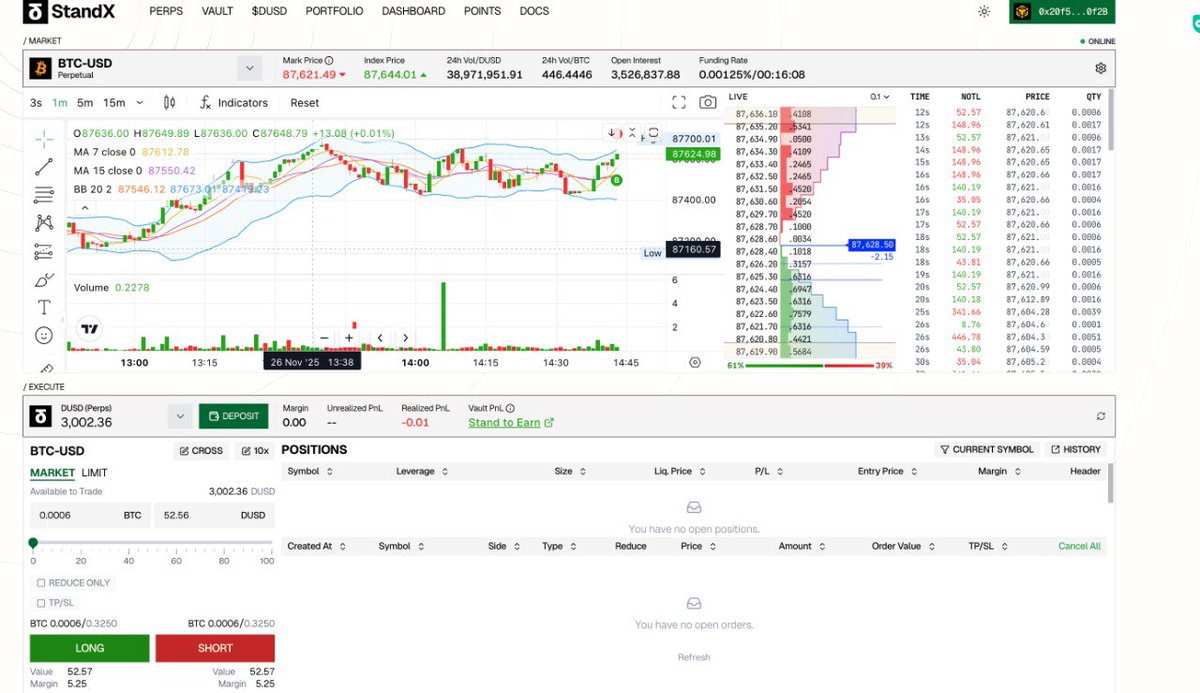Open the timeframe dropdown next to 15m
This screenshot has height=693, width=1200.
(138, 102)
